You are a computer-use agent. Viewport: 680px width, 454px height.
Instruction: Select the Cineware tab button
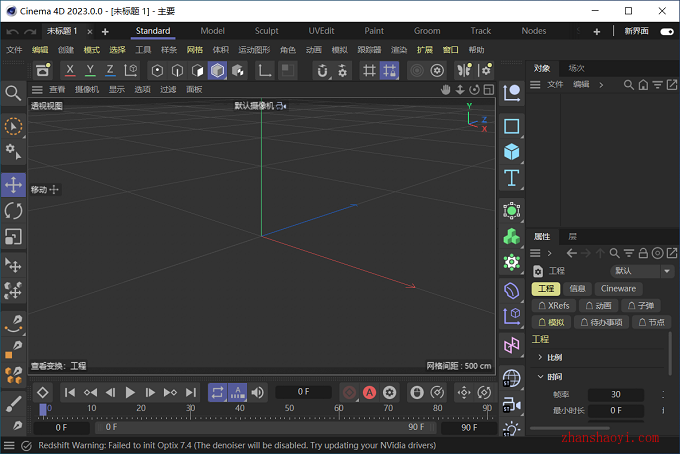[618, 288]
